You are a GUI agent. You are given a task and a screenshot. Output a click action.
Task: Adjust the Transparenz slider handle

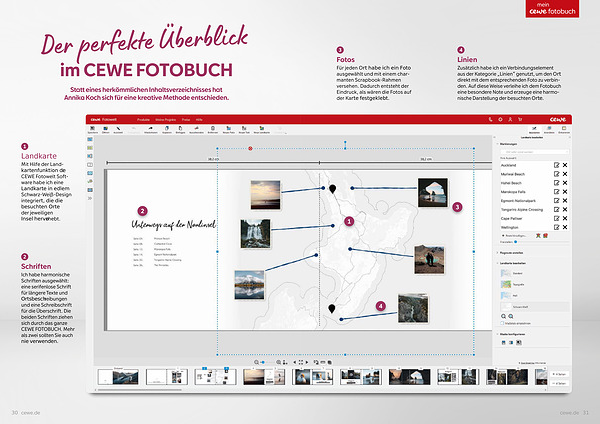(516, 242)
